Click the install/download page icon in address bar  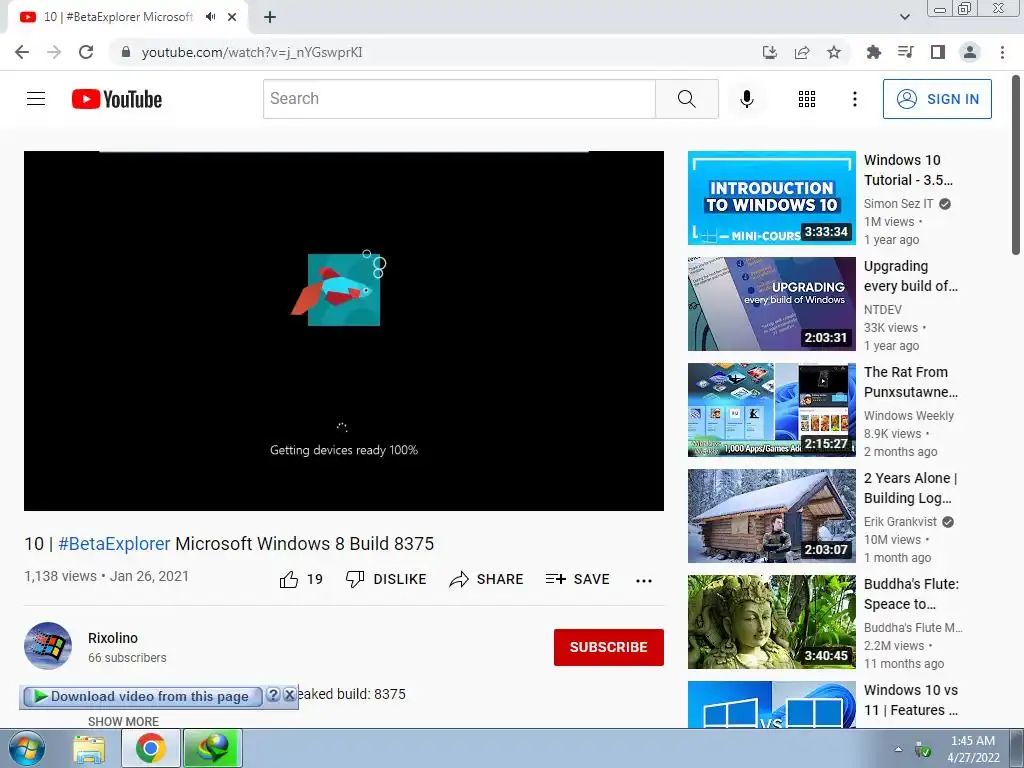point(770,52)
